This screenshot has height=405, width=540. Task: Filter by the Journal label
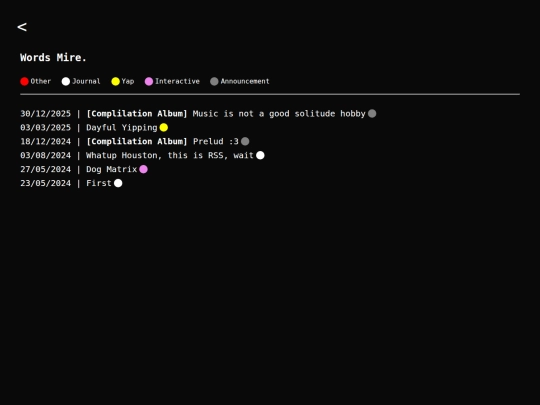coord(86,81)
